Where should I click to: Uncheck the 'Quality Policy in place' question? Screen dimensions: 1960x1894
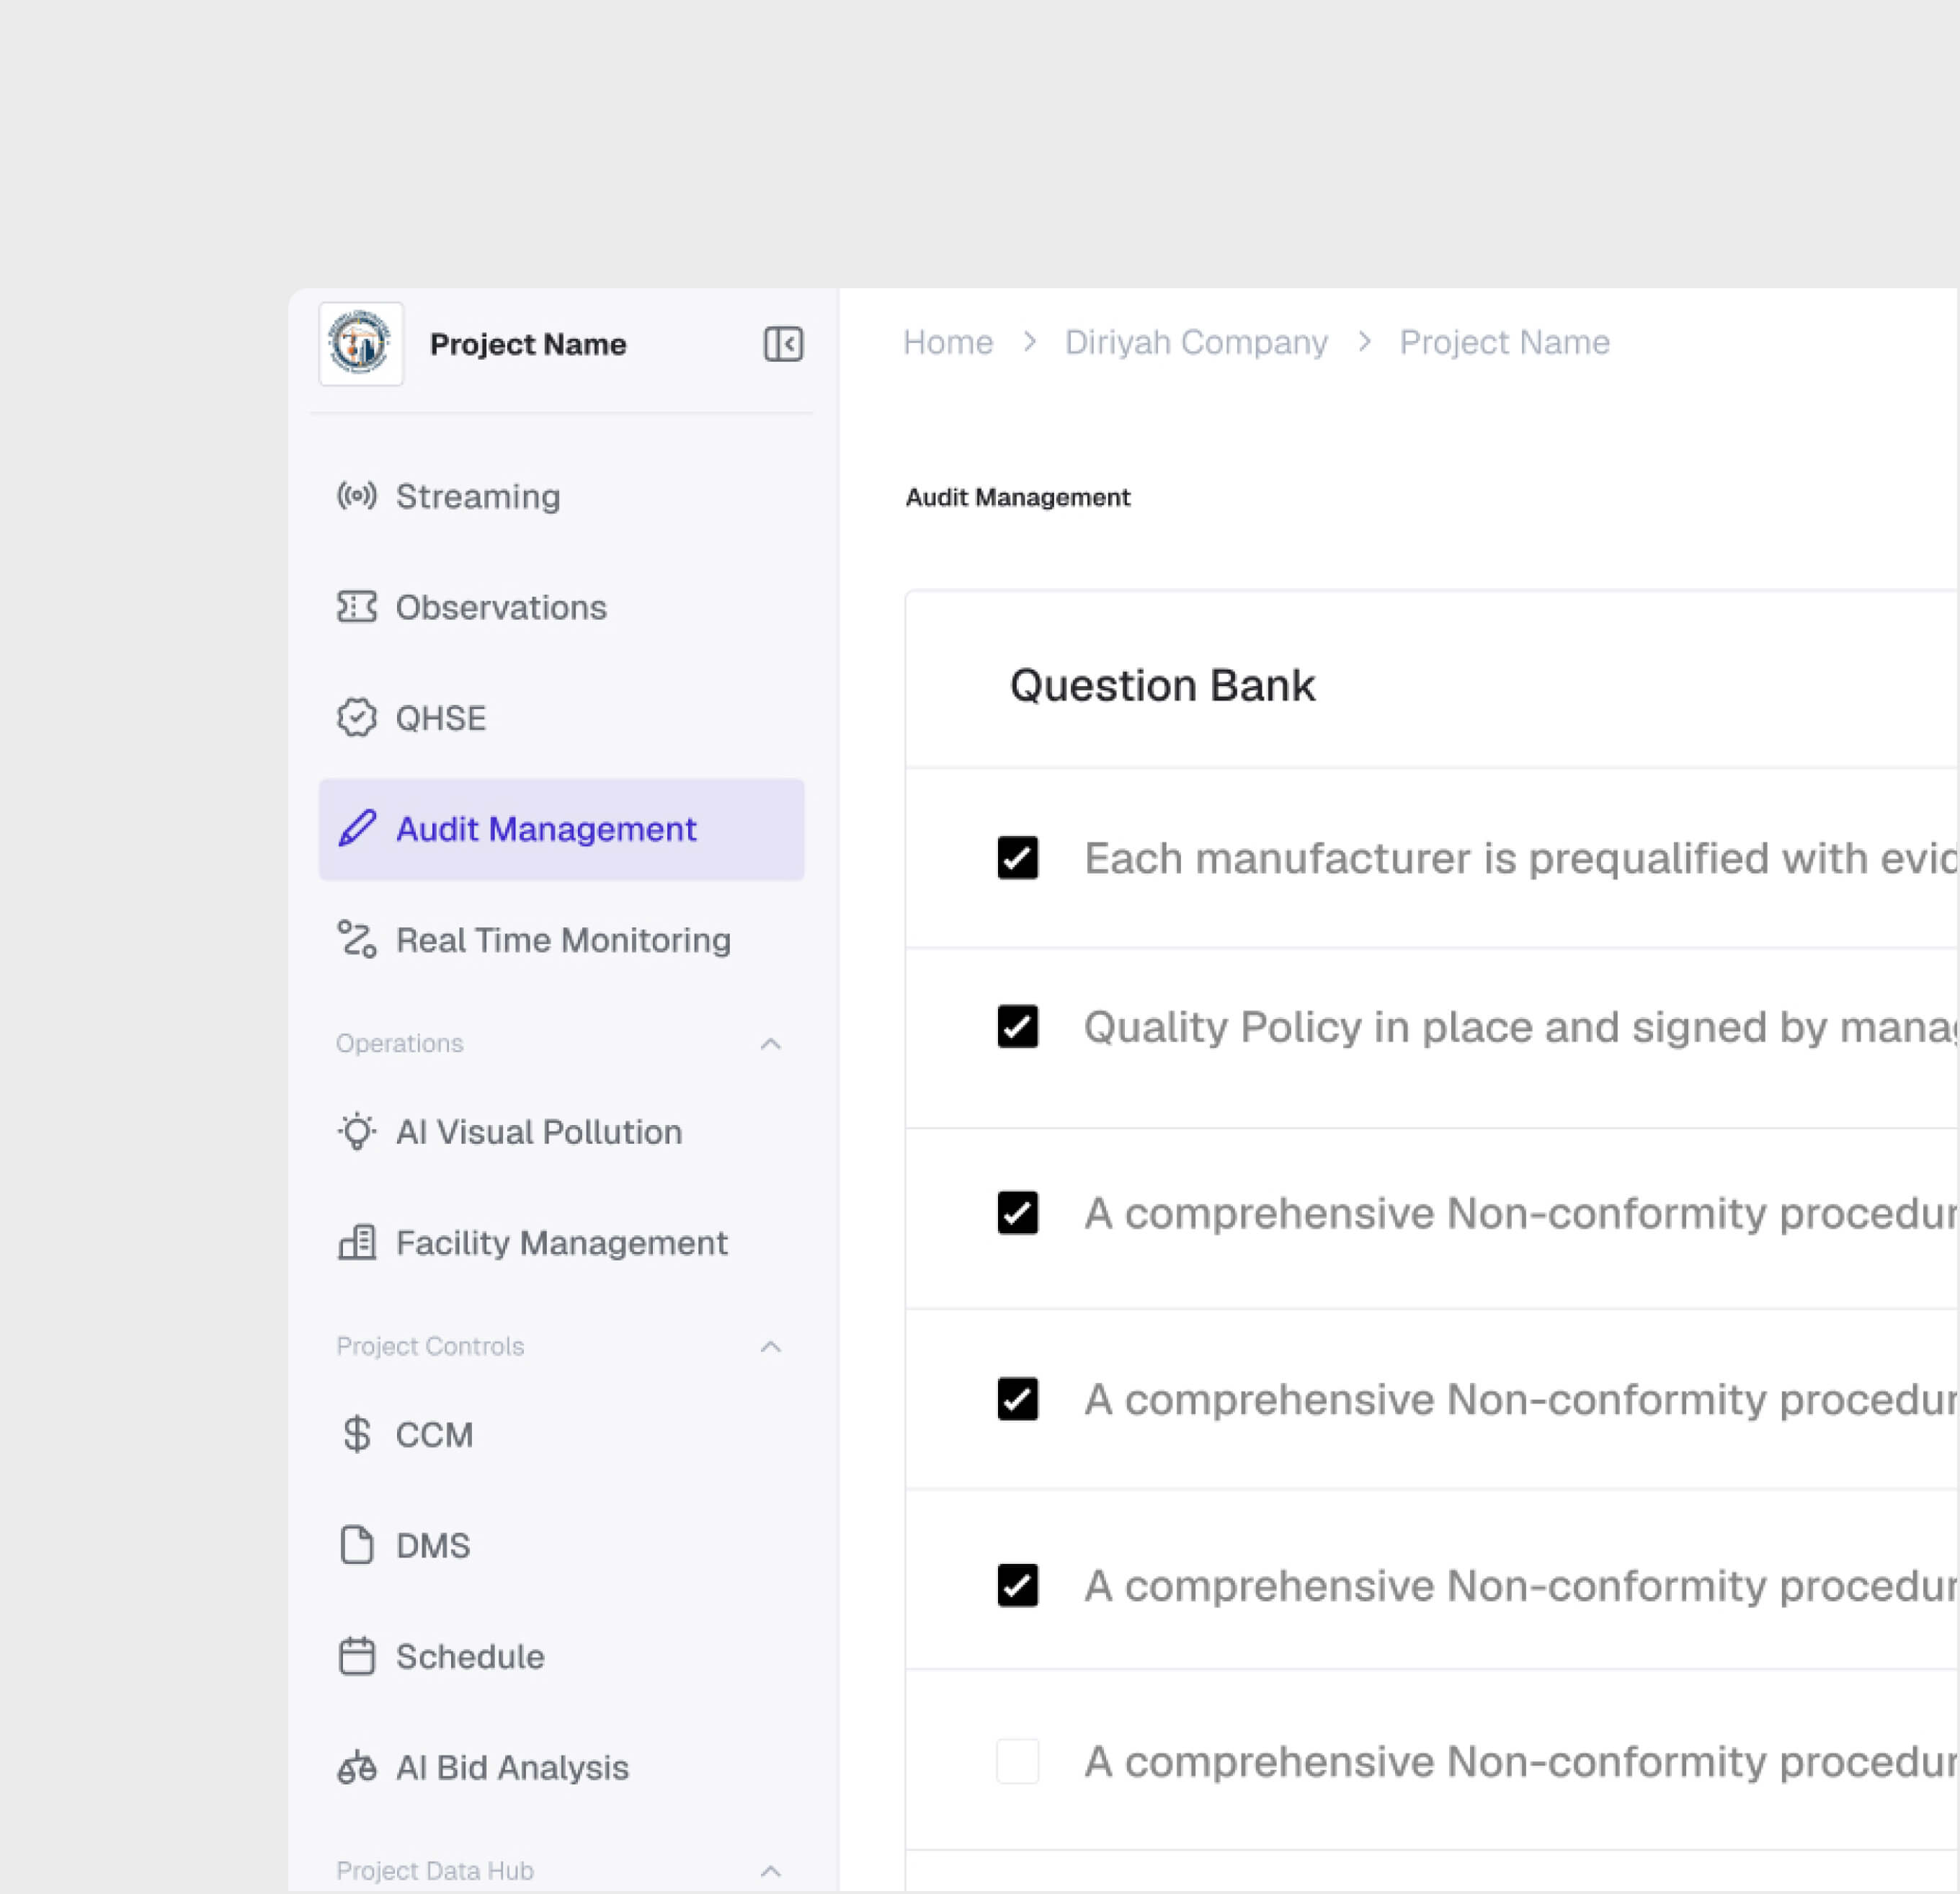coord(1017,1027)
